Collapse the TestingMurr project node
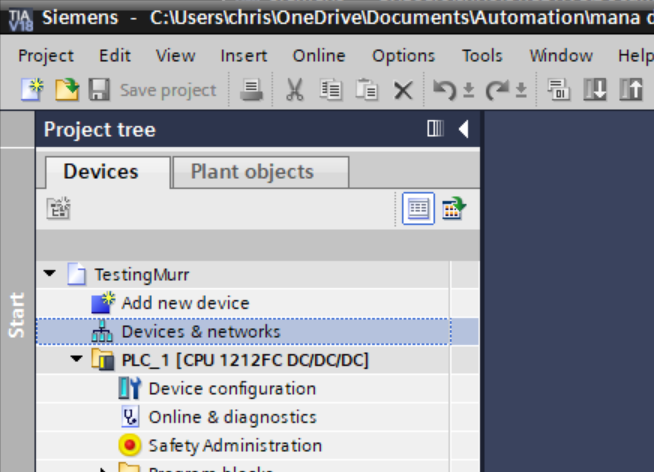Image resolution: width=654 pixels, height=472 pixels. point(50,274)
